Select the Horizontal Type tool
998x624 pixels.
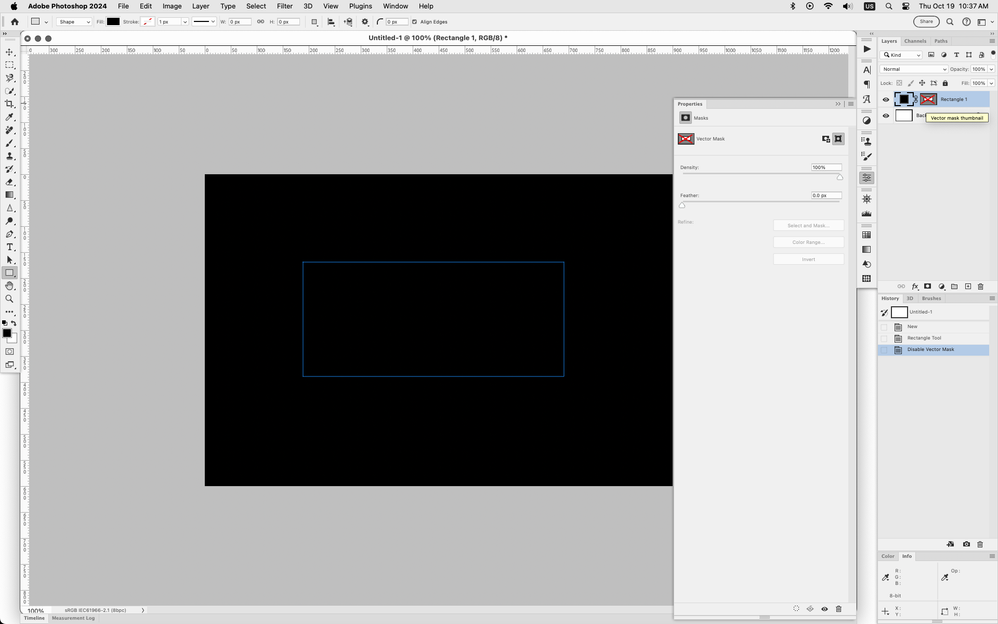10,247
